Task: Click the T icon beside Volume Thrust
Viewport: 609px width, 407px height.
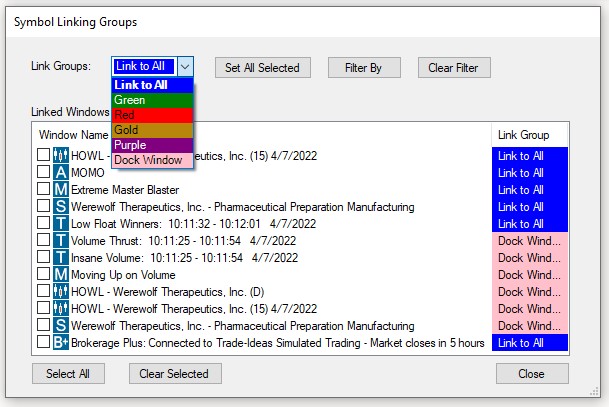Action: click(x=61, y=241)
